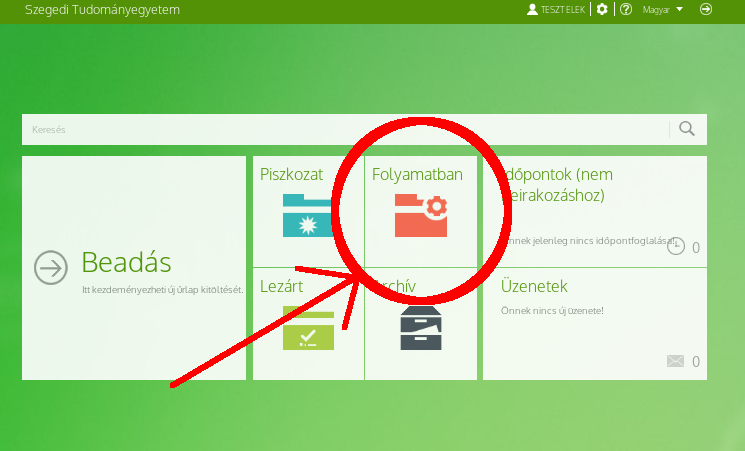Click in the Keresés search field

click(340, 129)
